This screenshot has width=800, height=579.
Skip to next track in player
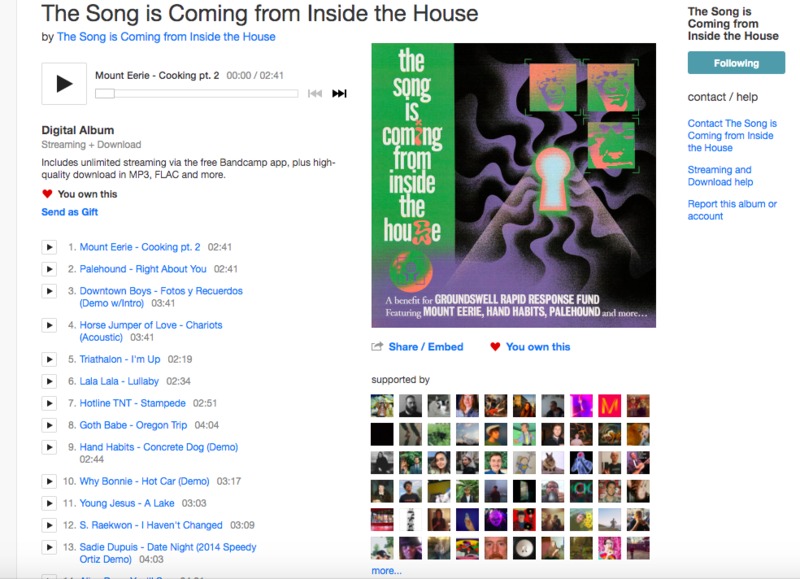tap(339, 93)
